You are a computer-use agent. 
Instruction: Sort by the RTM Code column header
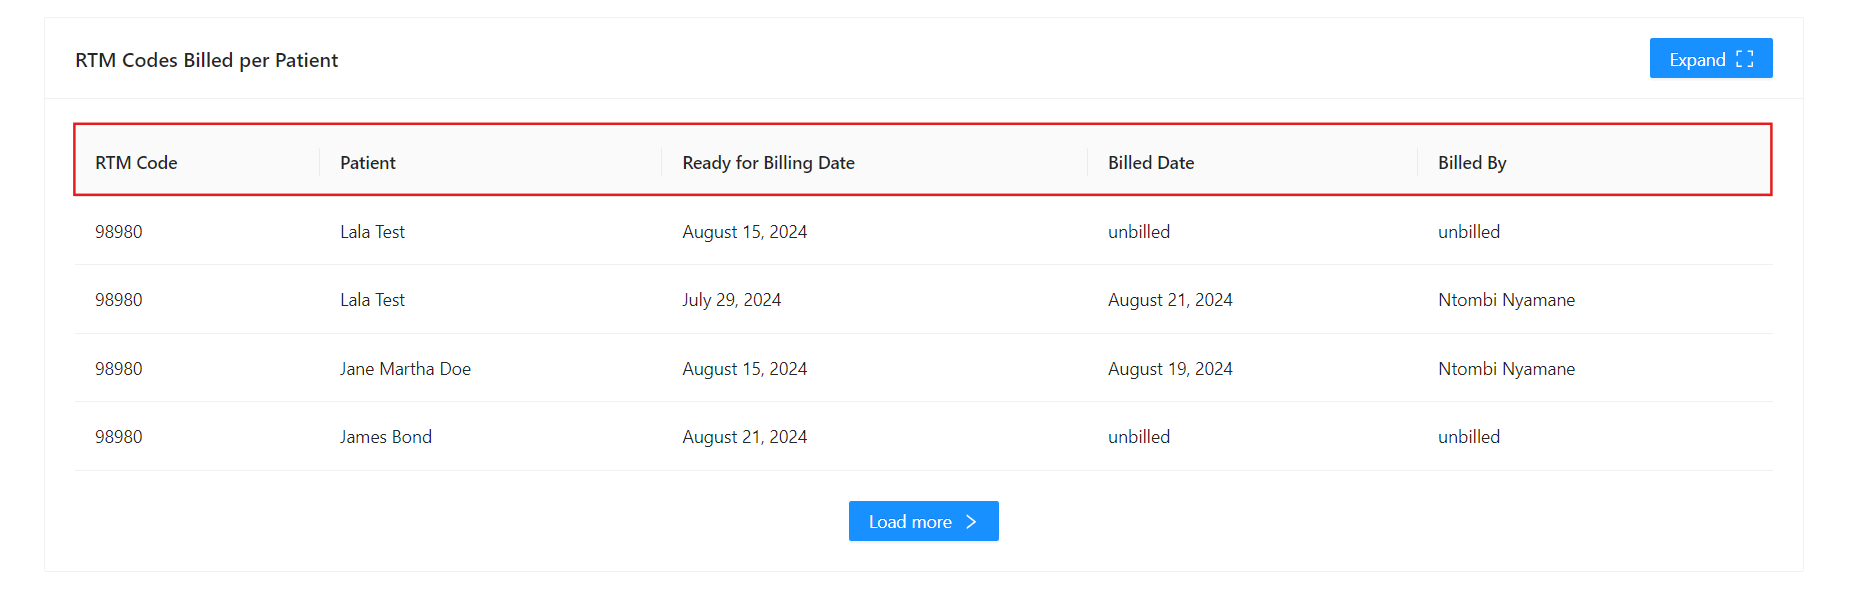(136, 163)
